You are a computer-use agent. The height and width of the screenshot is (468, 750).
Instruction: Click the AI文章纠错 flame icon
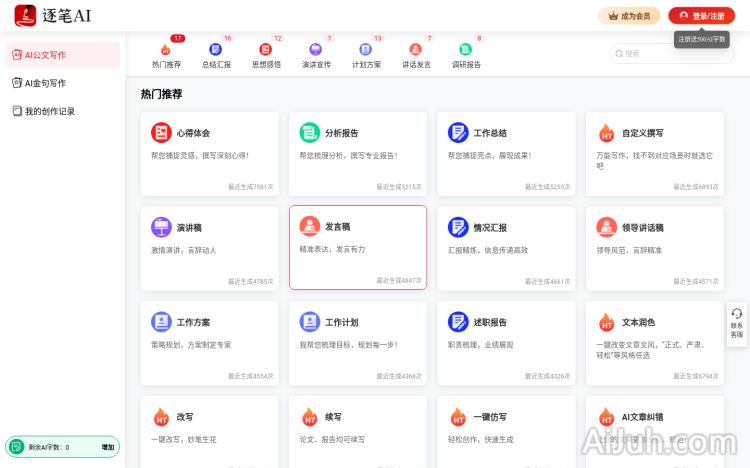click(607, 417)
